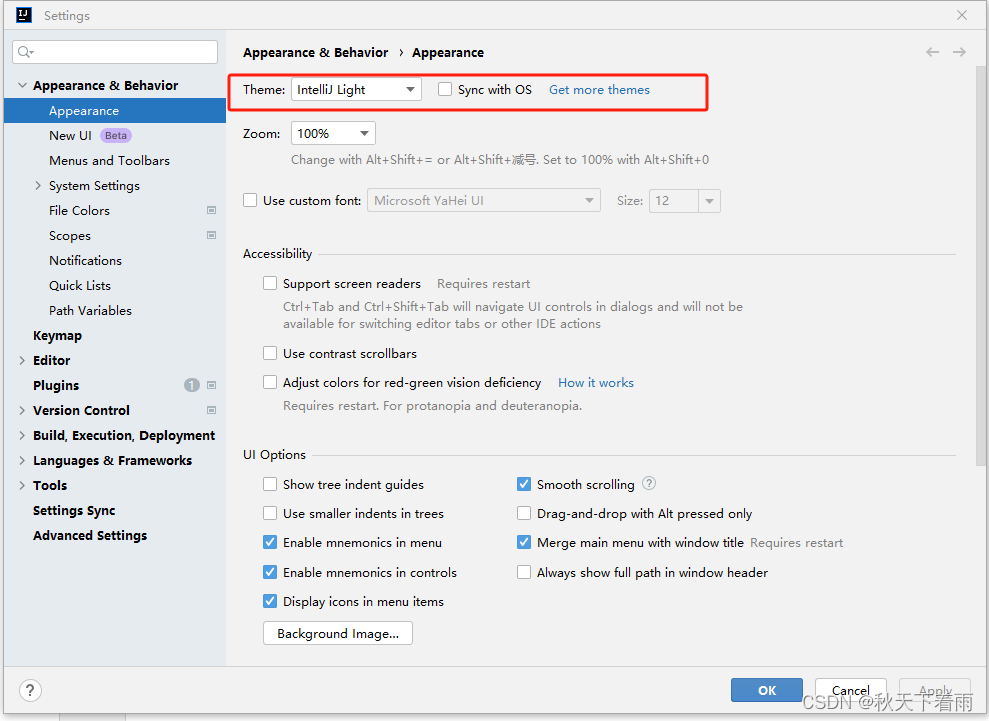
Task: Enable Drag-and-drop with Alt pressed only
Action: pyautogui.click(x=524, y=513)
